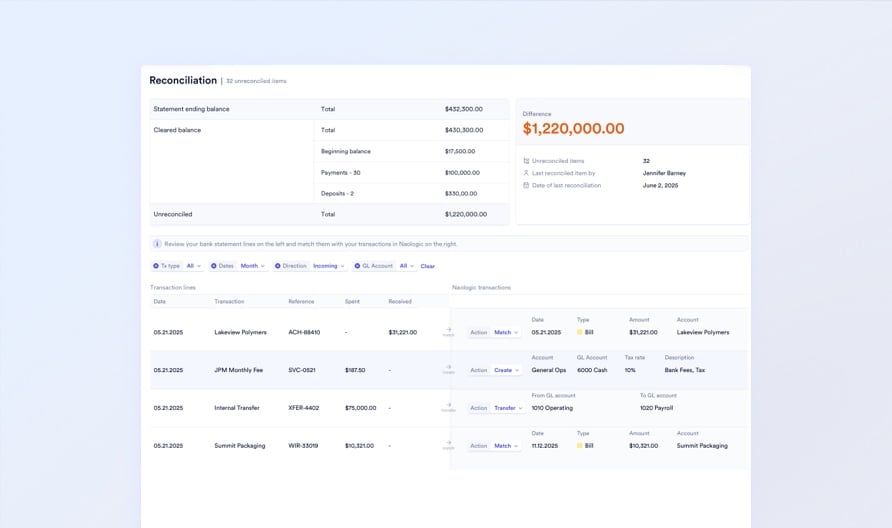The width and height of the screenshot is (892, 528).
Task: Click the June 2, 2025 date
Action: (x=660, y=185)
